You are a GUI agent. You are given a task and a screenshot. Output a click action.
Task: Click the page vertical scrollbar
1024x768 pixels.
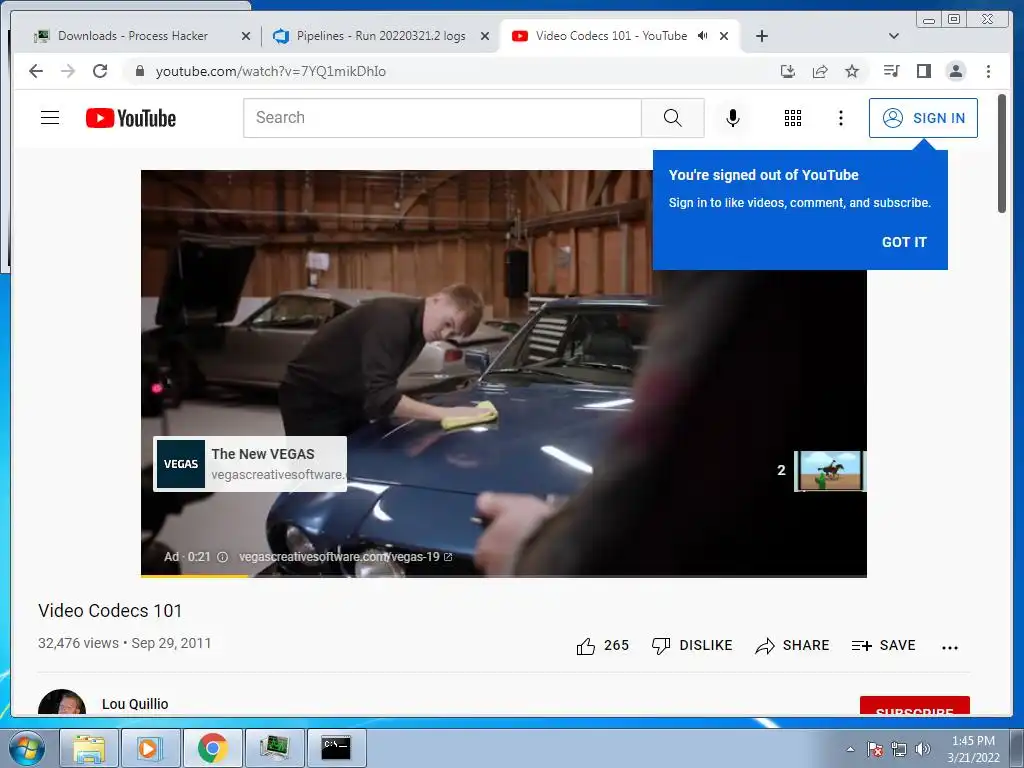click(1002, 153)
